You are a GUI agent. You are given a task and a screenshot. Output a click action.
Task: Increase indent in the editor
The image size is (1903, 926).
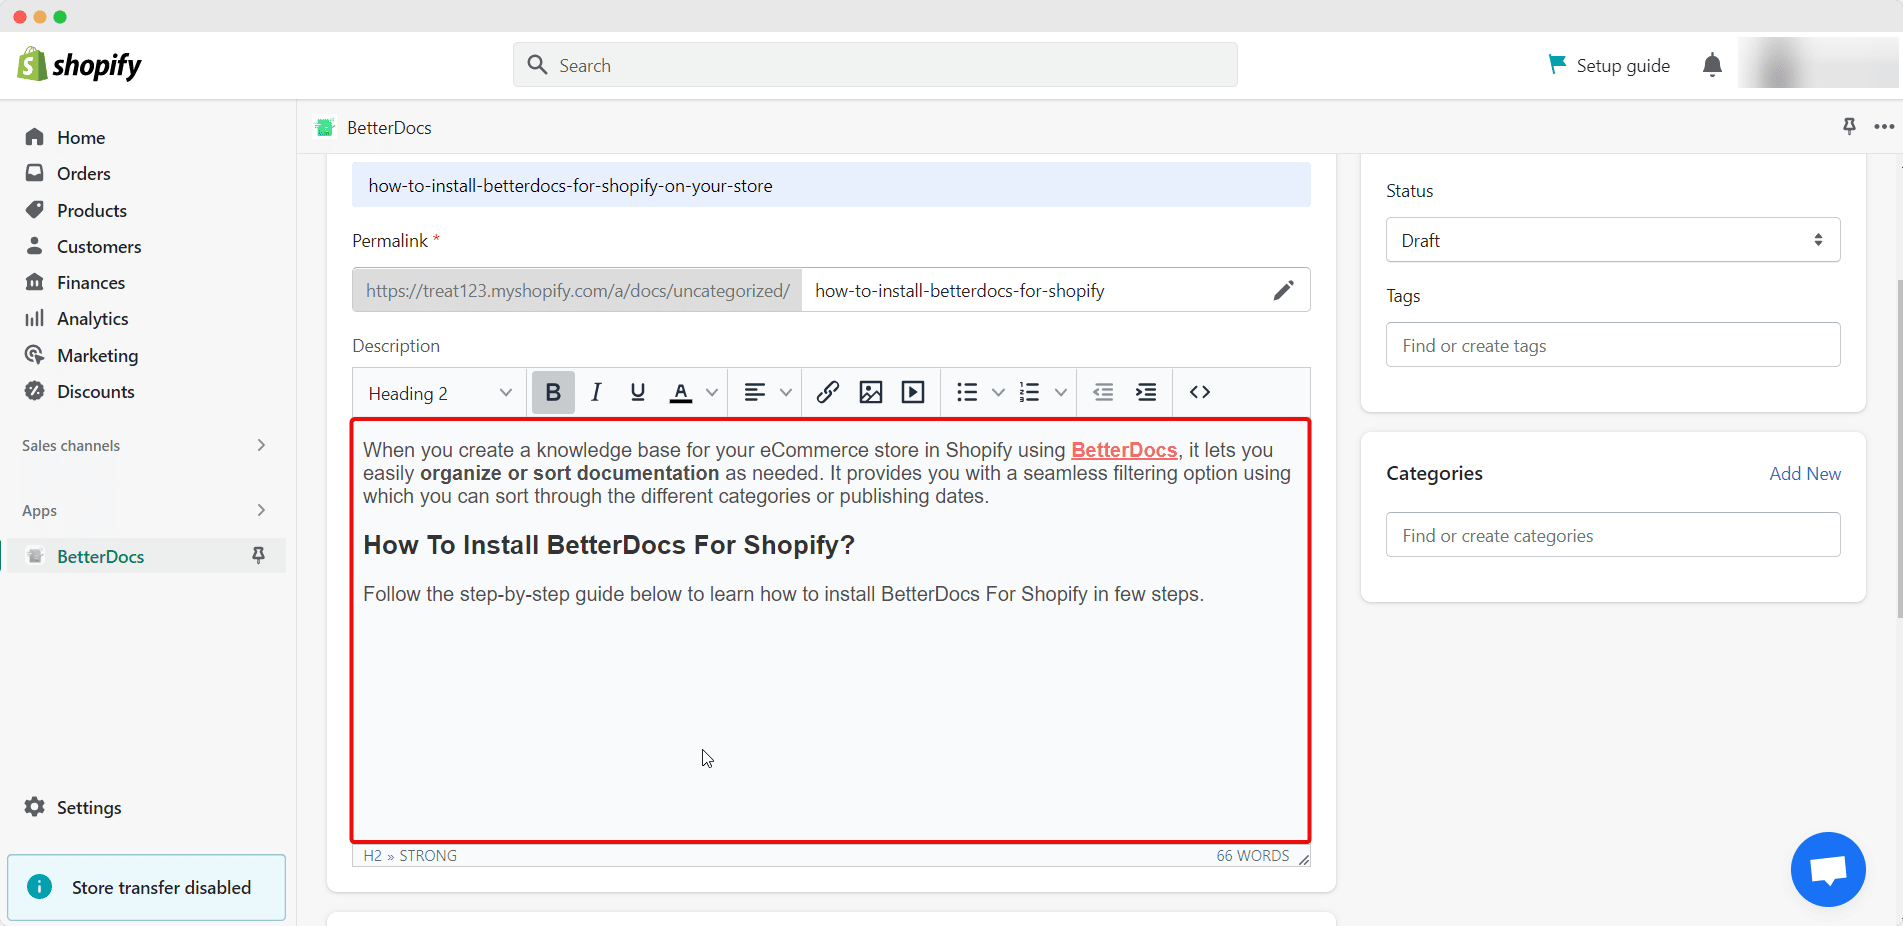pos(1146,392)
